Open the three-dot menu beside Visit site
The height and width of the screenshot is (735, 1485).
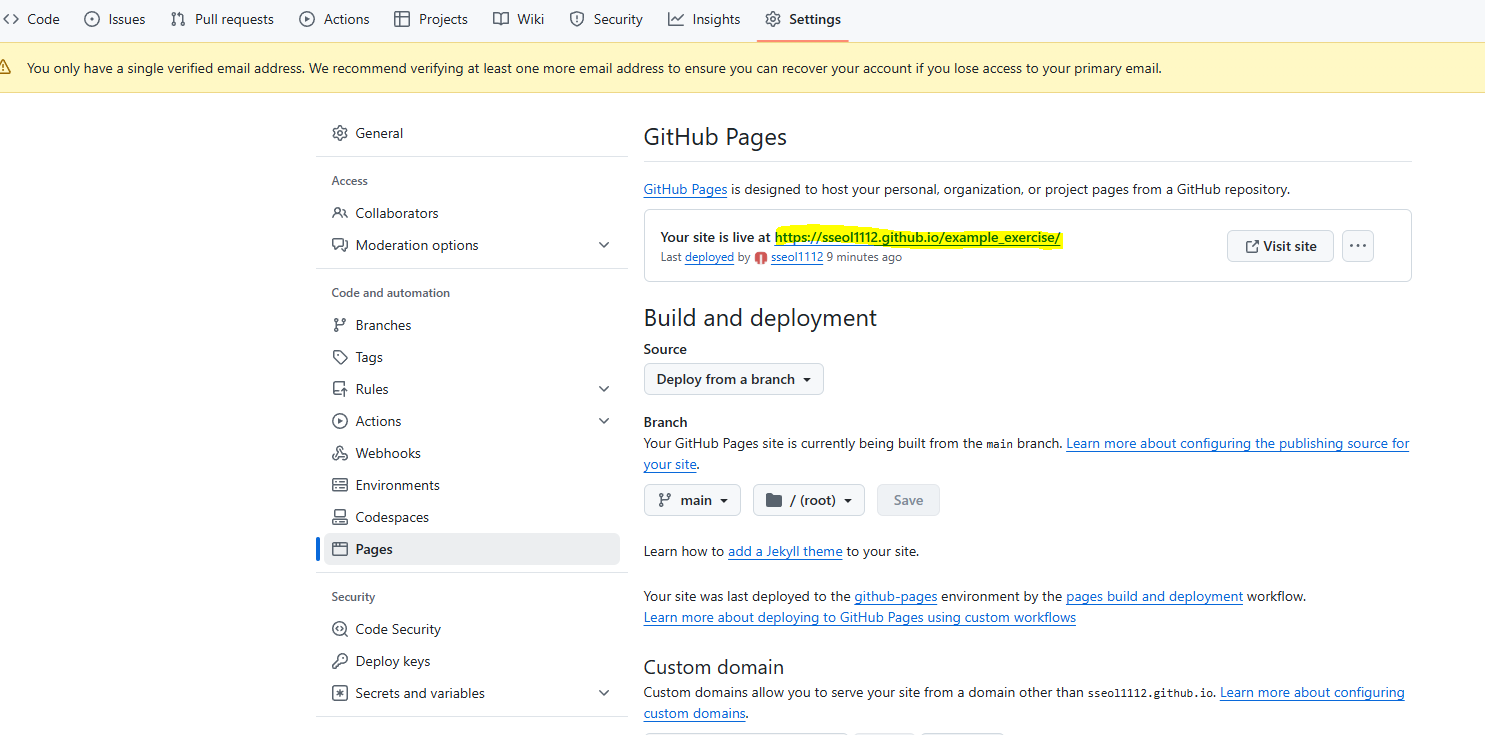point(1358,246)
